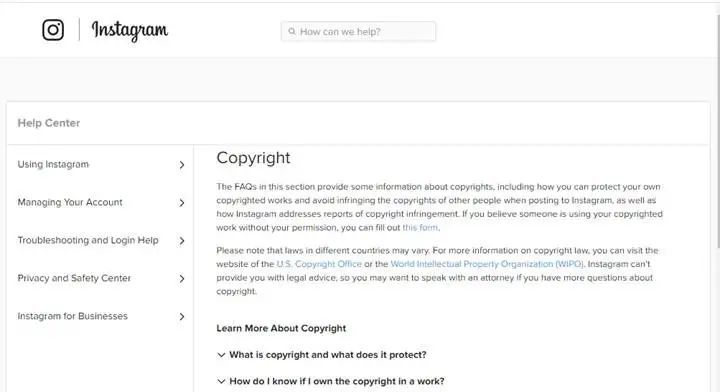Click the Instagram camera logo icon
Screen dimensions: 720x392
click(53, 30)
